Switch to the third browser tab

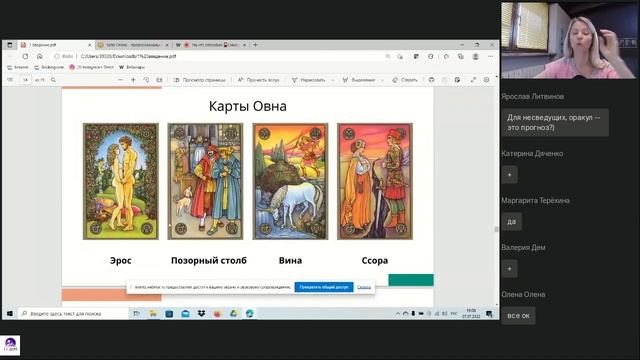(210, 44)
